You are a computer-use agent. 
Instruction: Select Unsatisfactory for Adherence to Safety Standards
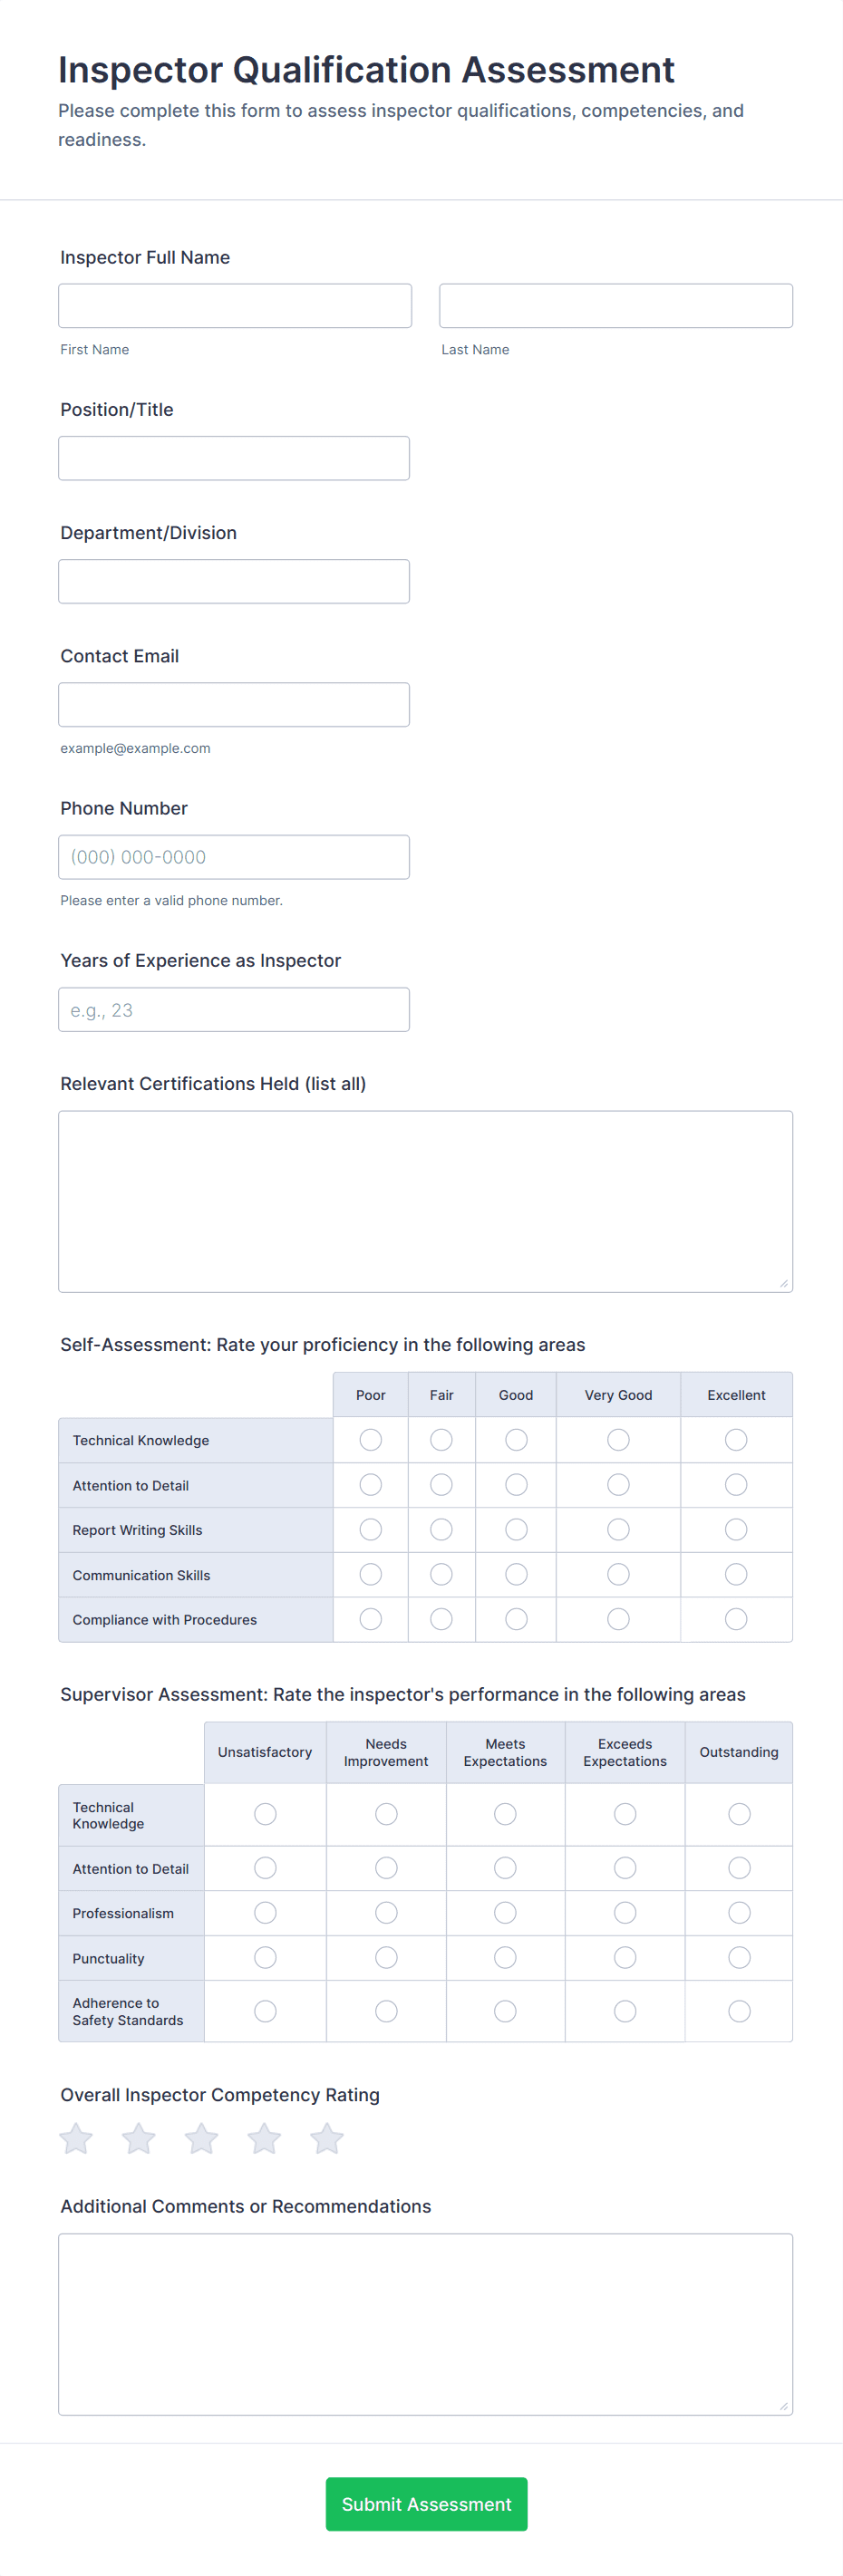pyautogui.click(x=265, y=2010)
